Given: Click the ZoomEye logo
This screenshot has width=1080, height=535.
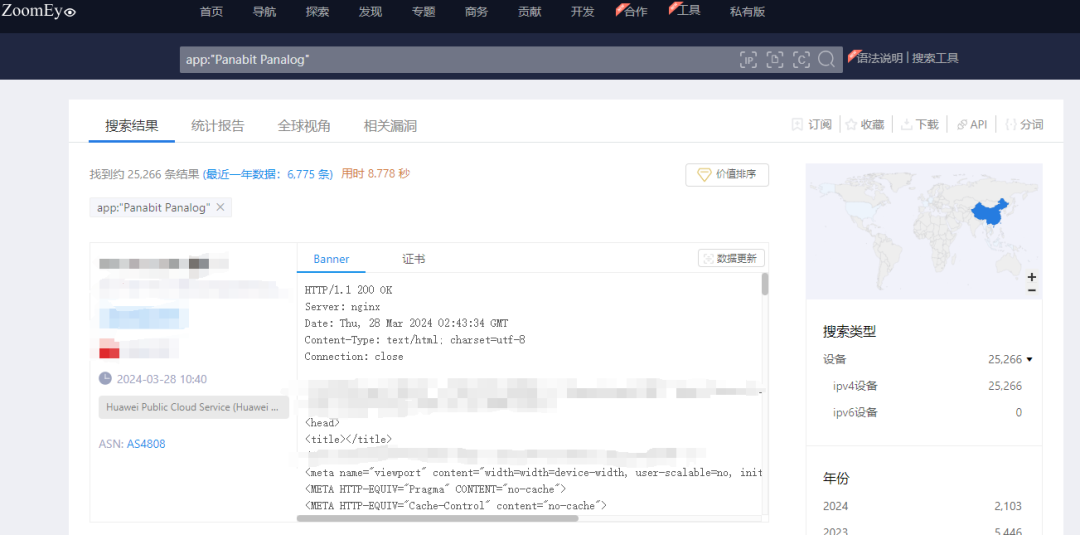Looking at the screenshot, I should [x=39, y=11].
